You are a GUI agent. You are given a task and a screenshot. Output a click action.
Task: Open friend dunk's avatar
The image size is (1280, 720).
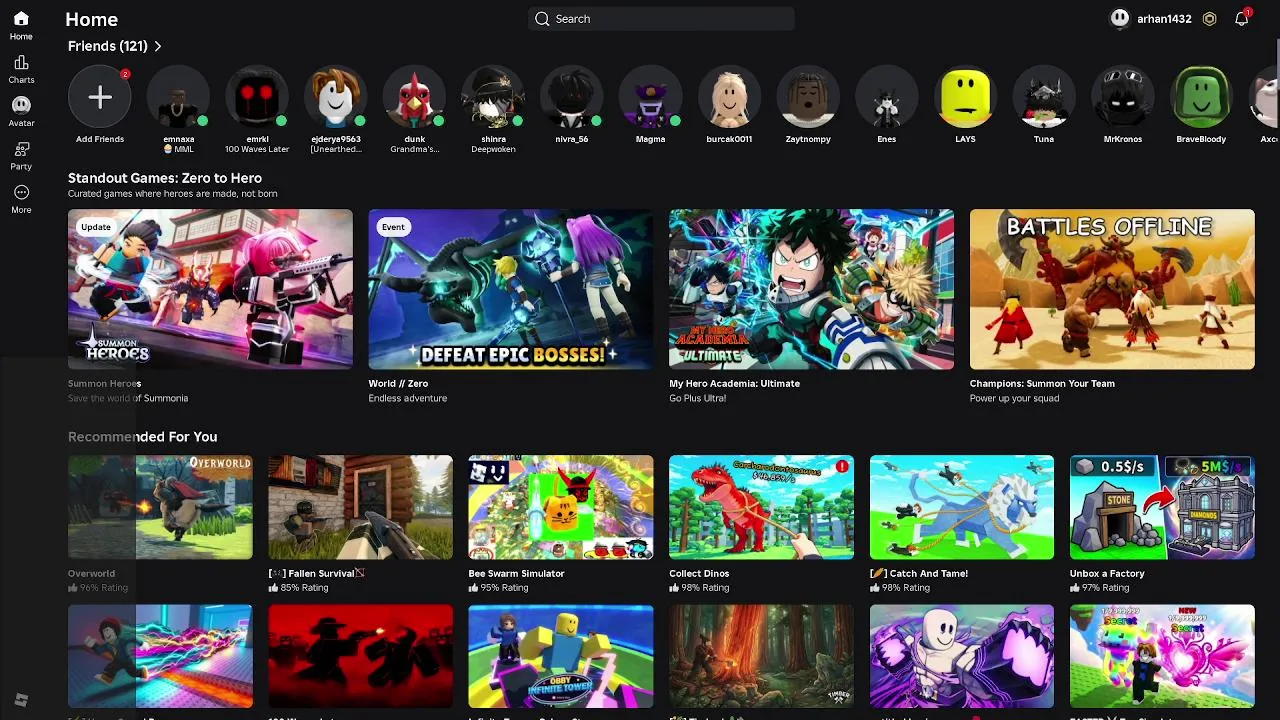coord(415,97)
